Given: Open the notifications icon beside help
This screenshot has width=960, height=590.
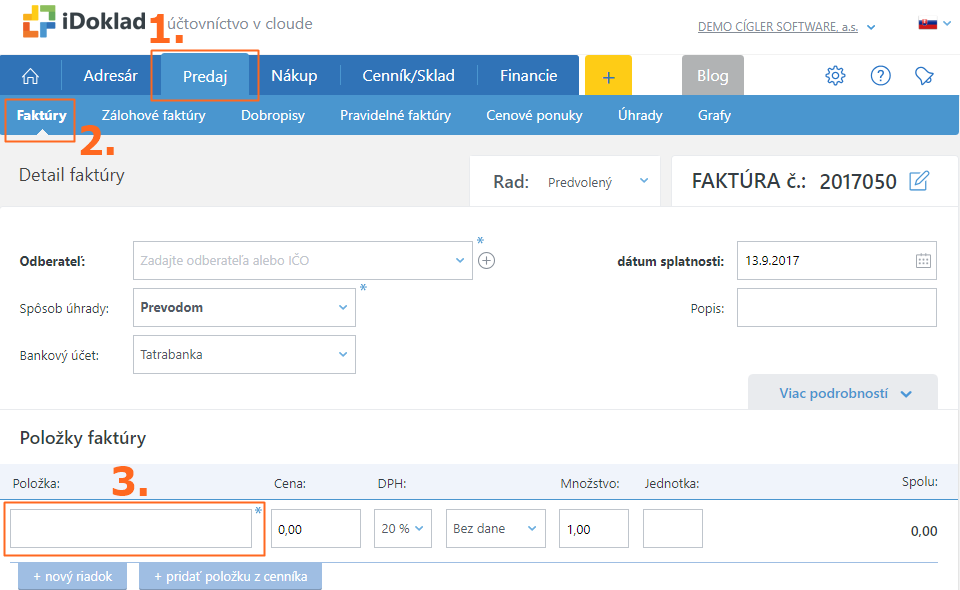Looking at the screenshot, I should pyautogui.click(x=924, y=76).
